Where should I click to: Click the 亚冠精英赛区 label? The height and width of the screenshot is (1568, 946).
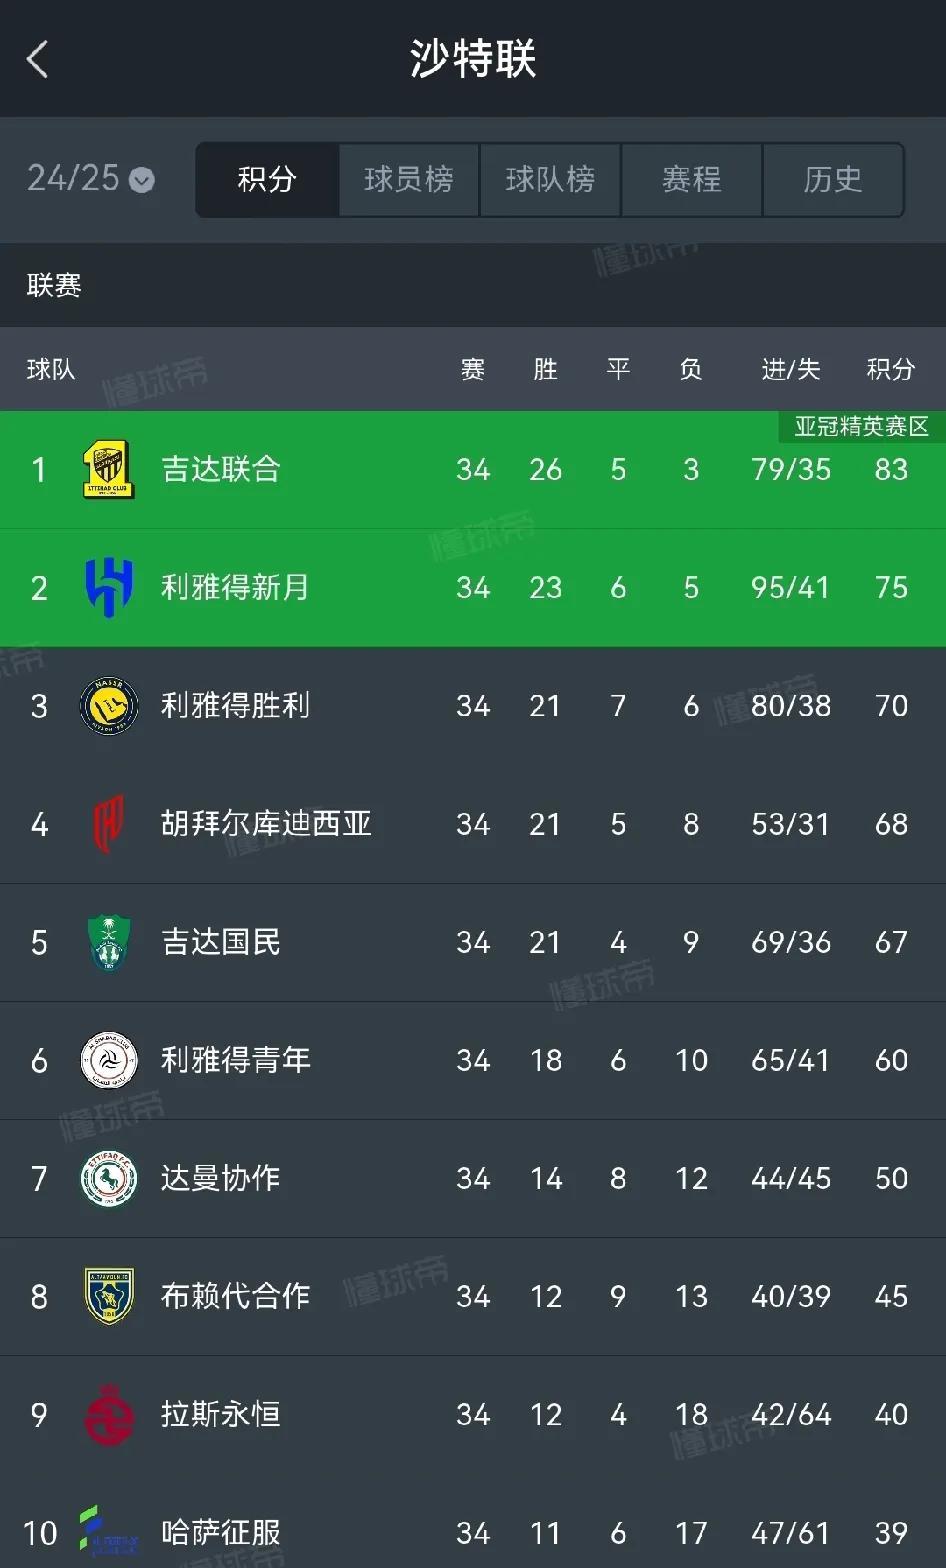(862, 427)
